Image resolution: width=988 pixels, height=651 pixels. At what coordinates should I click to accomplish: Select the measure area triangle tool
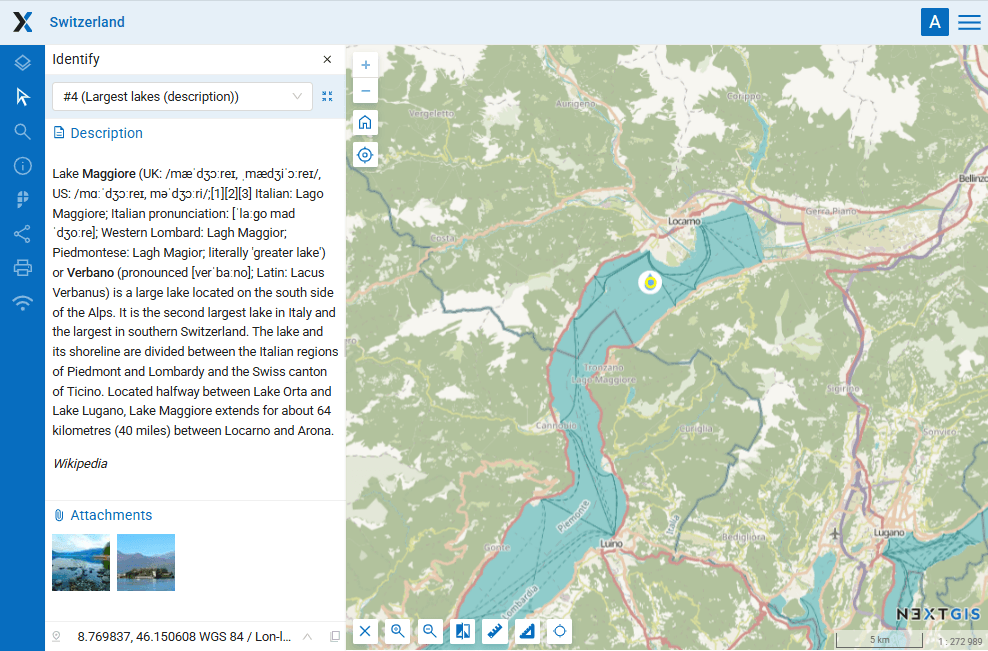pos(527,631)
